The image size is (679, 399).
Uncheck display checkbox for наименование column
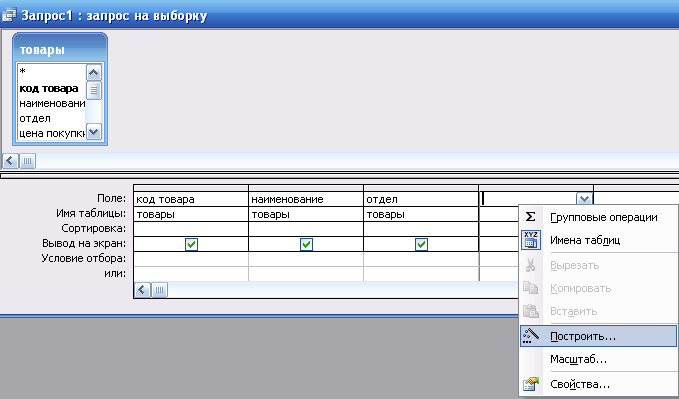pos(306,244)
